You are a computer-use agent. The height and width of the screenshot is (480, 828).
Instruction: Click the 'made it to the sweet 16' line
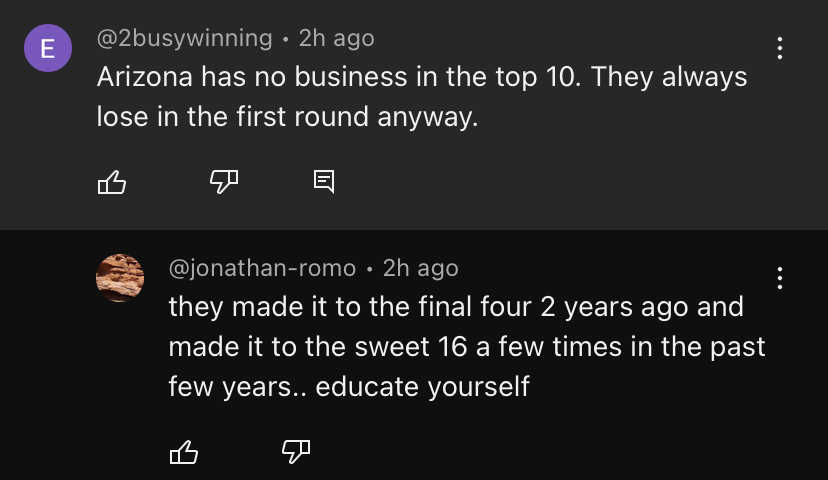466,346
